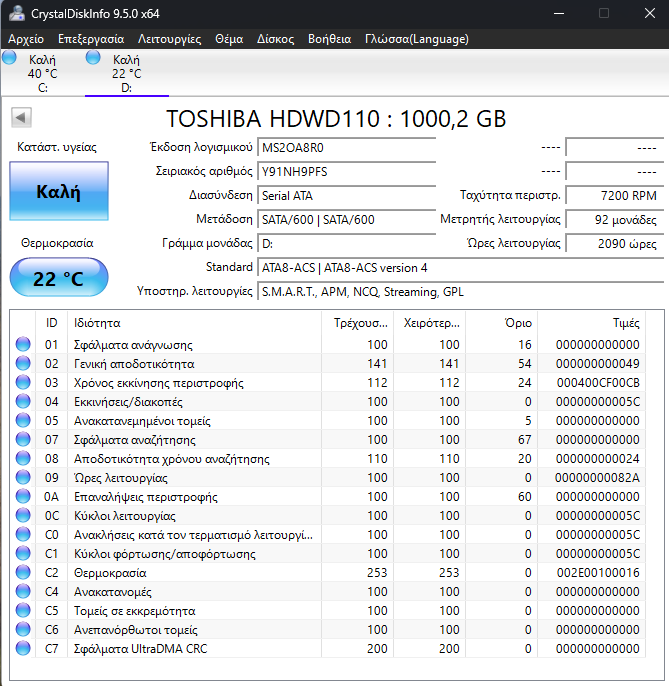
Task: Click the blue health orb on C: tab
Action: click(9, 57)
